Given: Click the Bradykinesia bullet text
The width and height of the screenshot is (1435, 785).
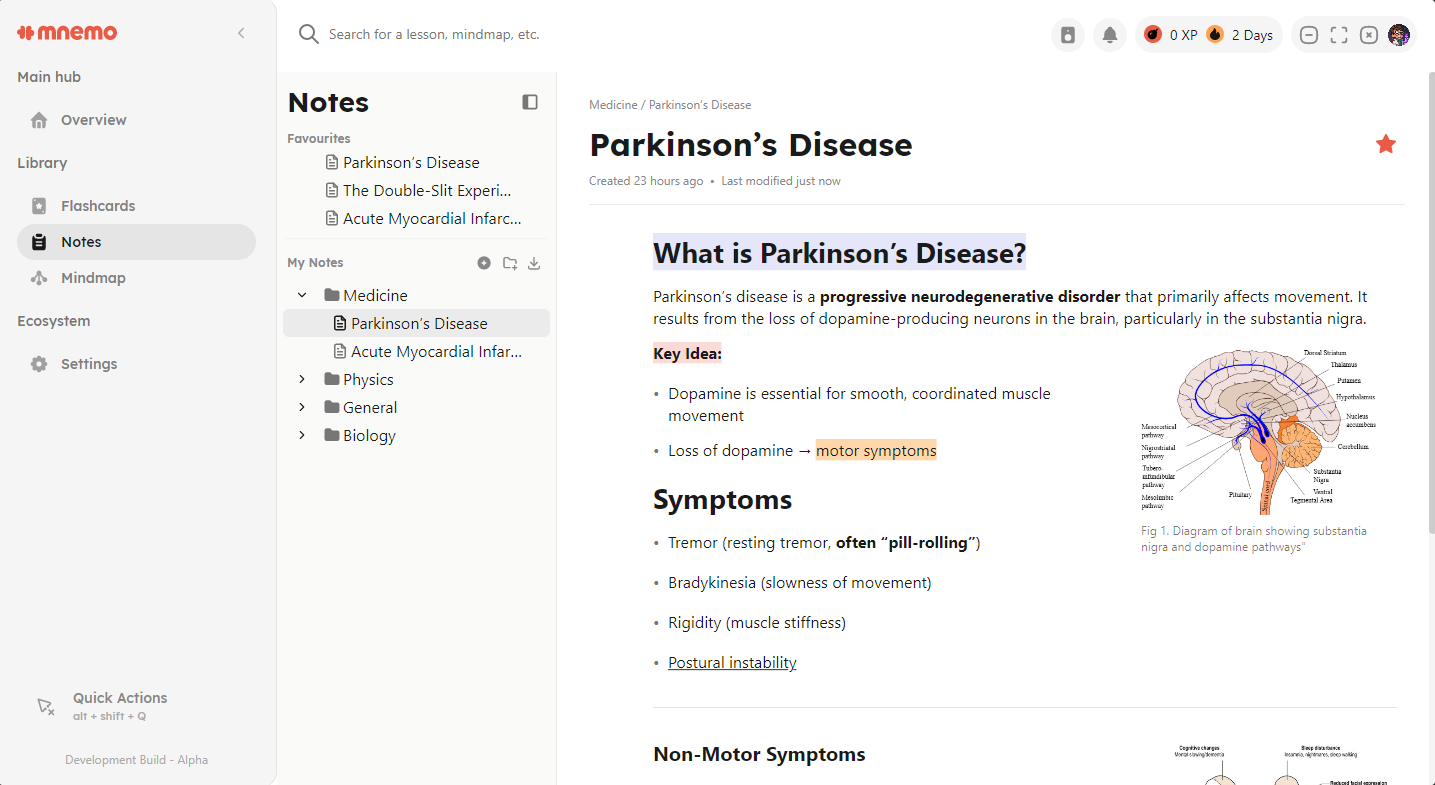Looking at the screenshot, I should tap(800, 582).
